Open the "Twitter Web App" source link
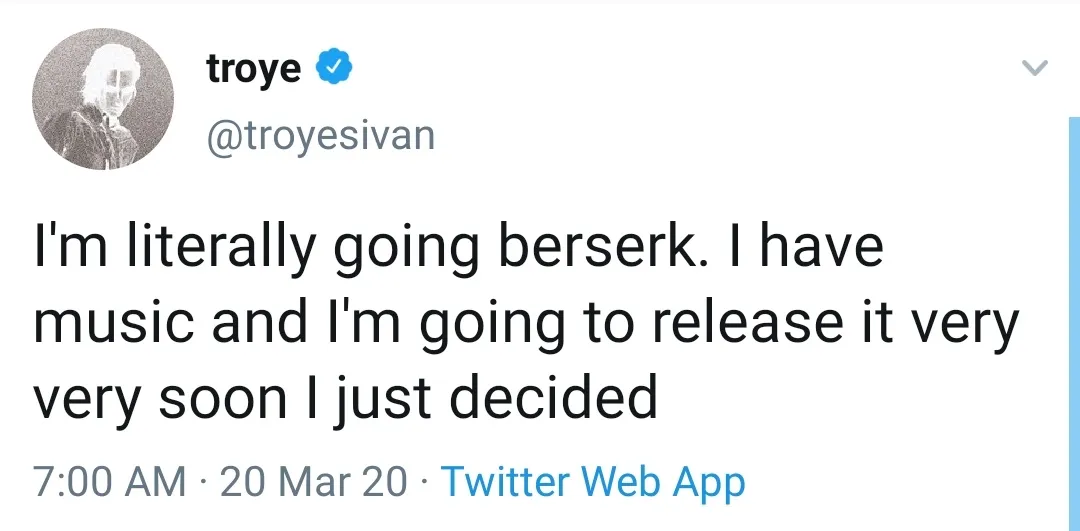1080x531 pixels. (x=593, y=482)
